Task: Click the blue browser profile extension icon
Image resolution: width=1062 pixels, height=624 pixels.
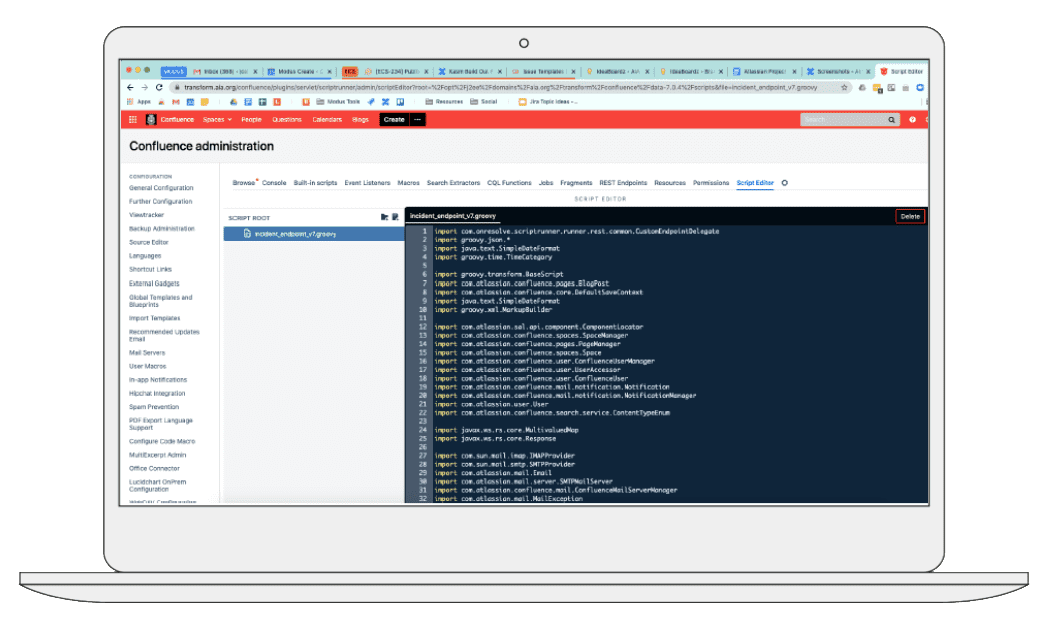Action: tap(920, 87)
